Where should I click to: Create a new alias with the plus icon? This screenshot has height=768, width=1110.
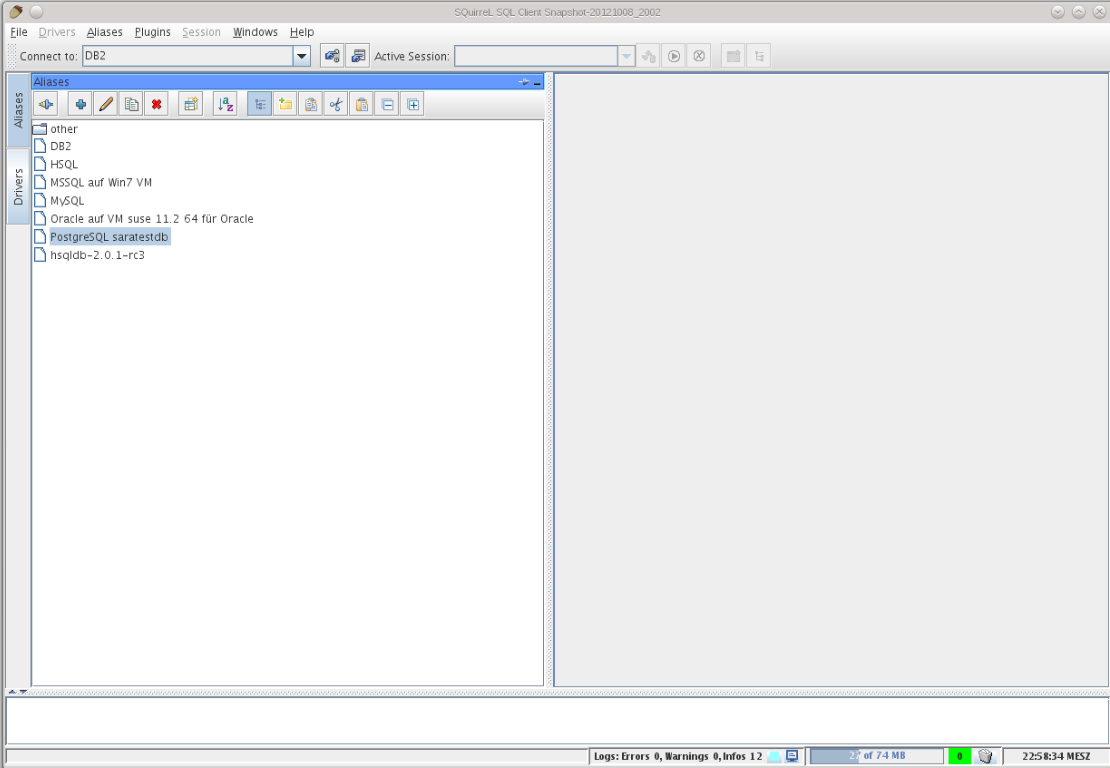tap(82, 103)
